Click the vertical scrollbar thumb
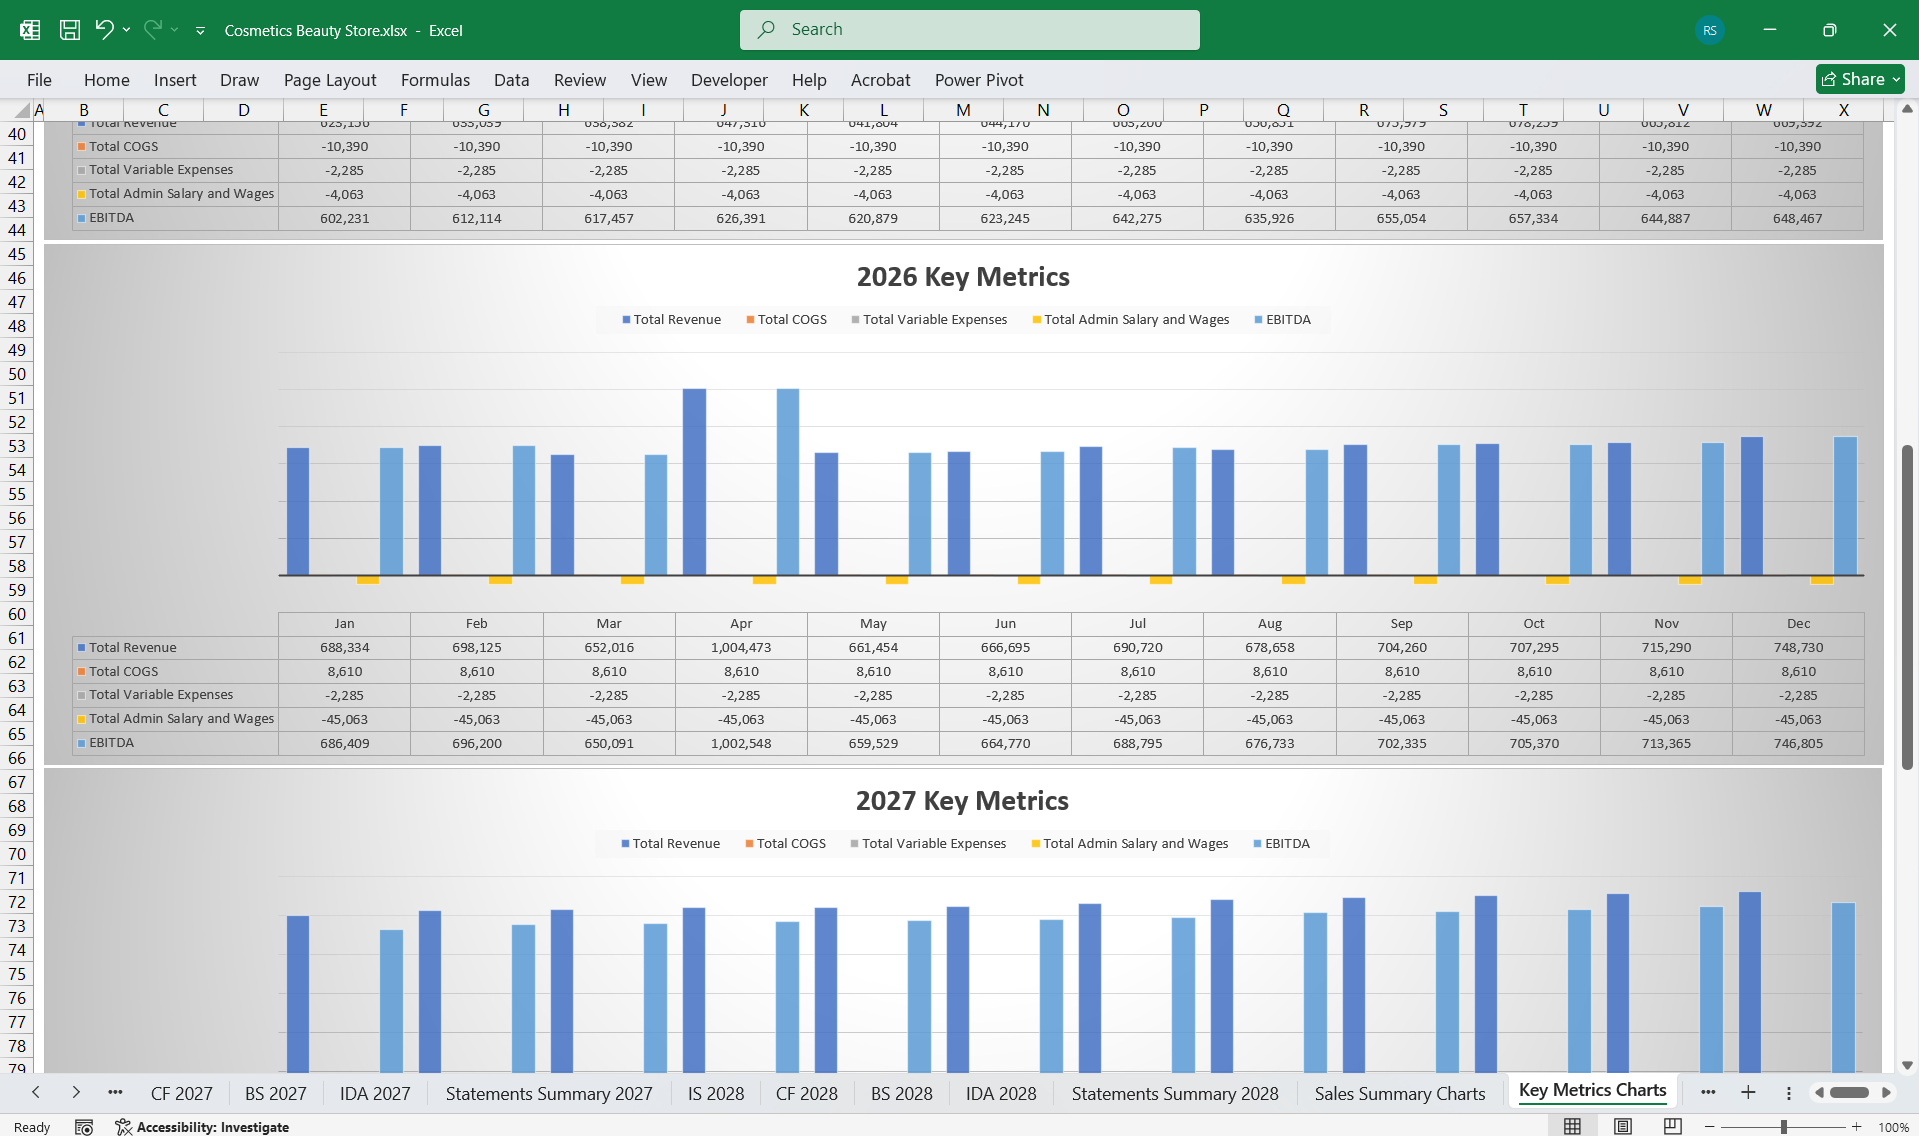This screenshot has height=1136, width=1919. coord(1907,607)
